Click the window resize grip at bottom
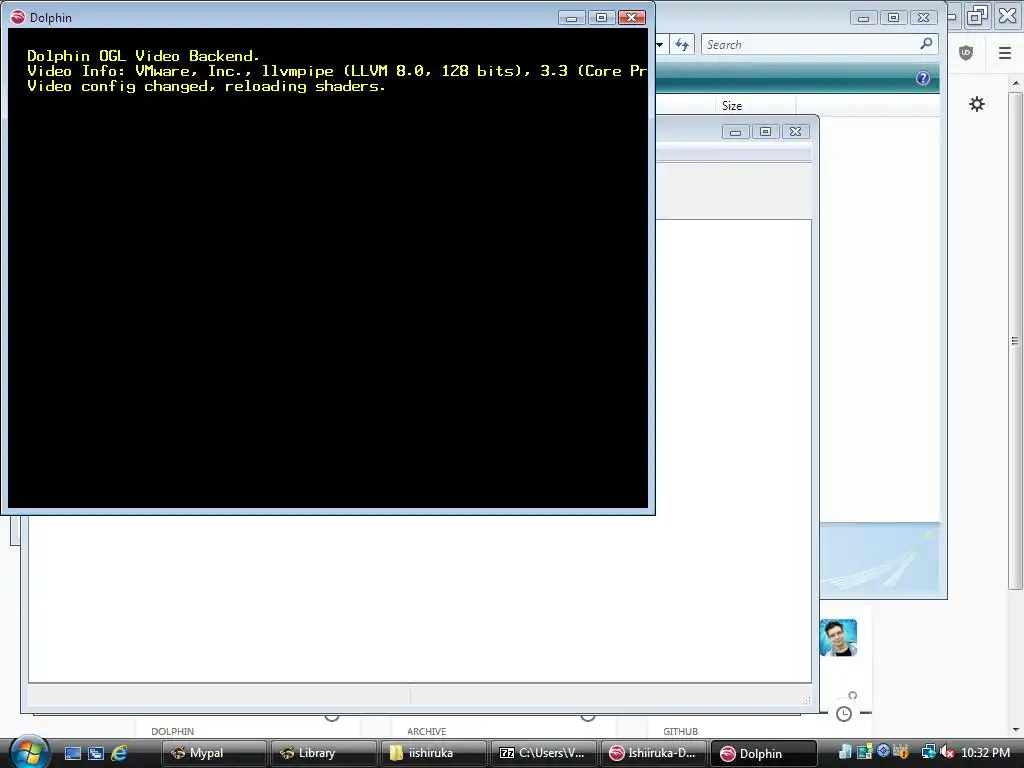 (806, 699)
